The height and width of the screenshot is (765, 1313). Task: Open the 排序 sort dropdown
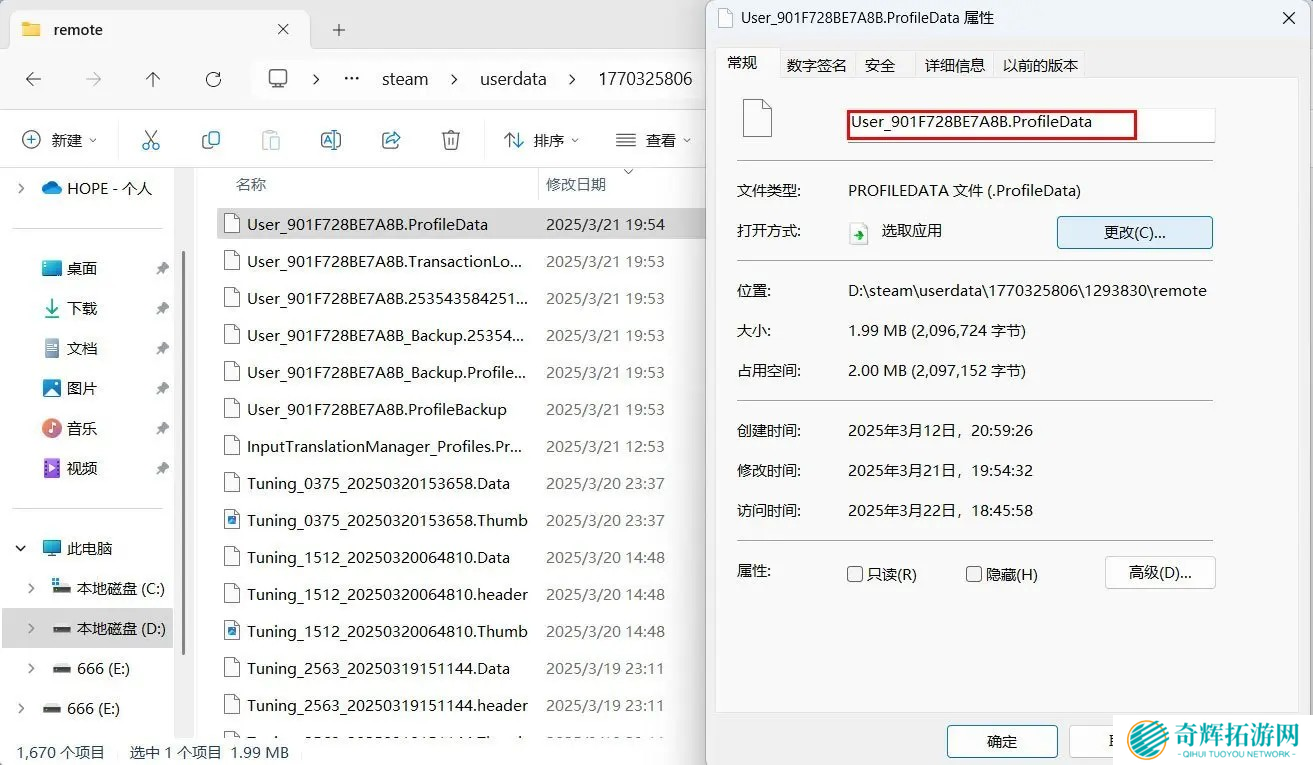541,140
